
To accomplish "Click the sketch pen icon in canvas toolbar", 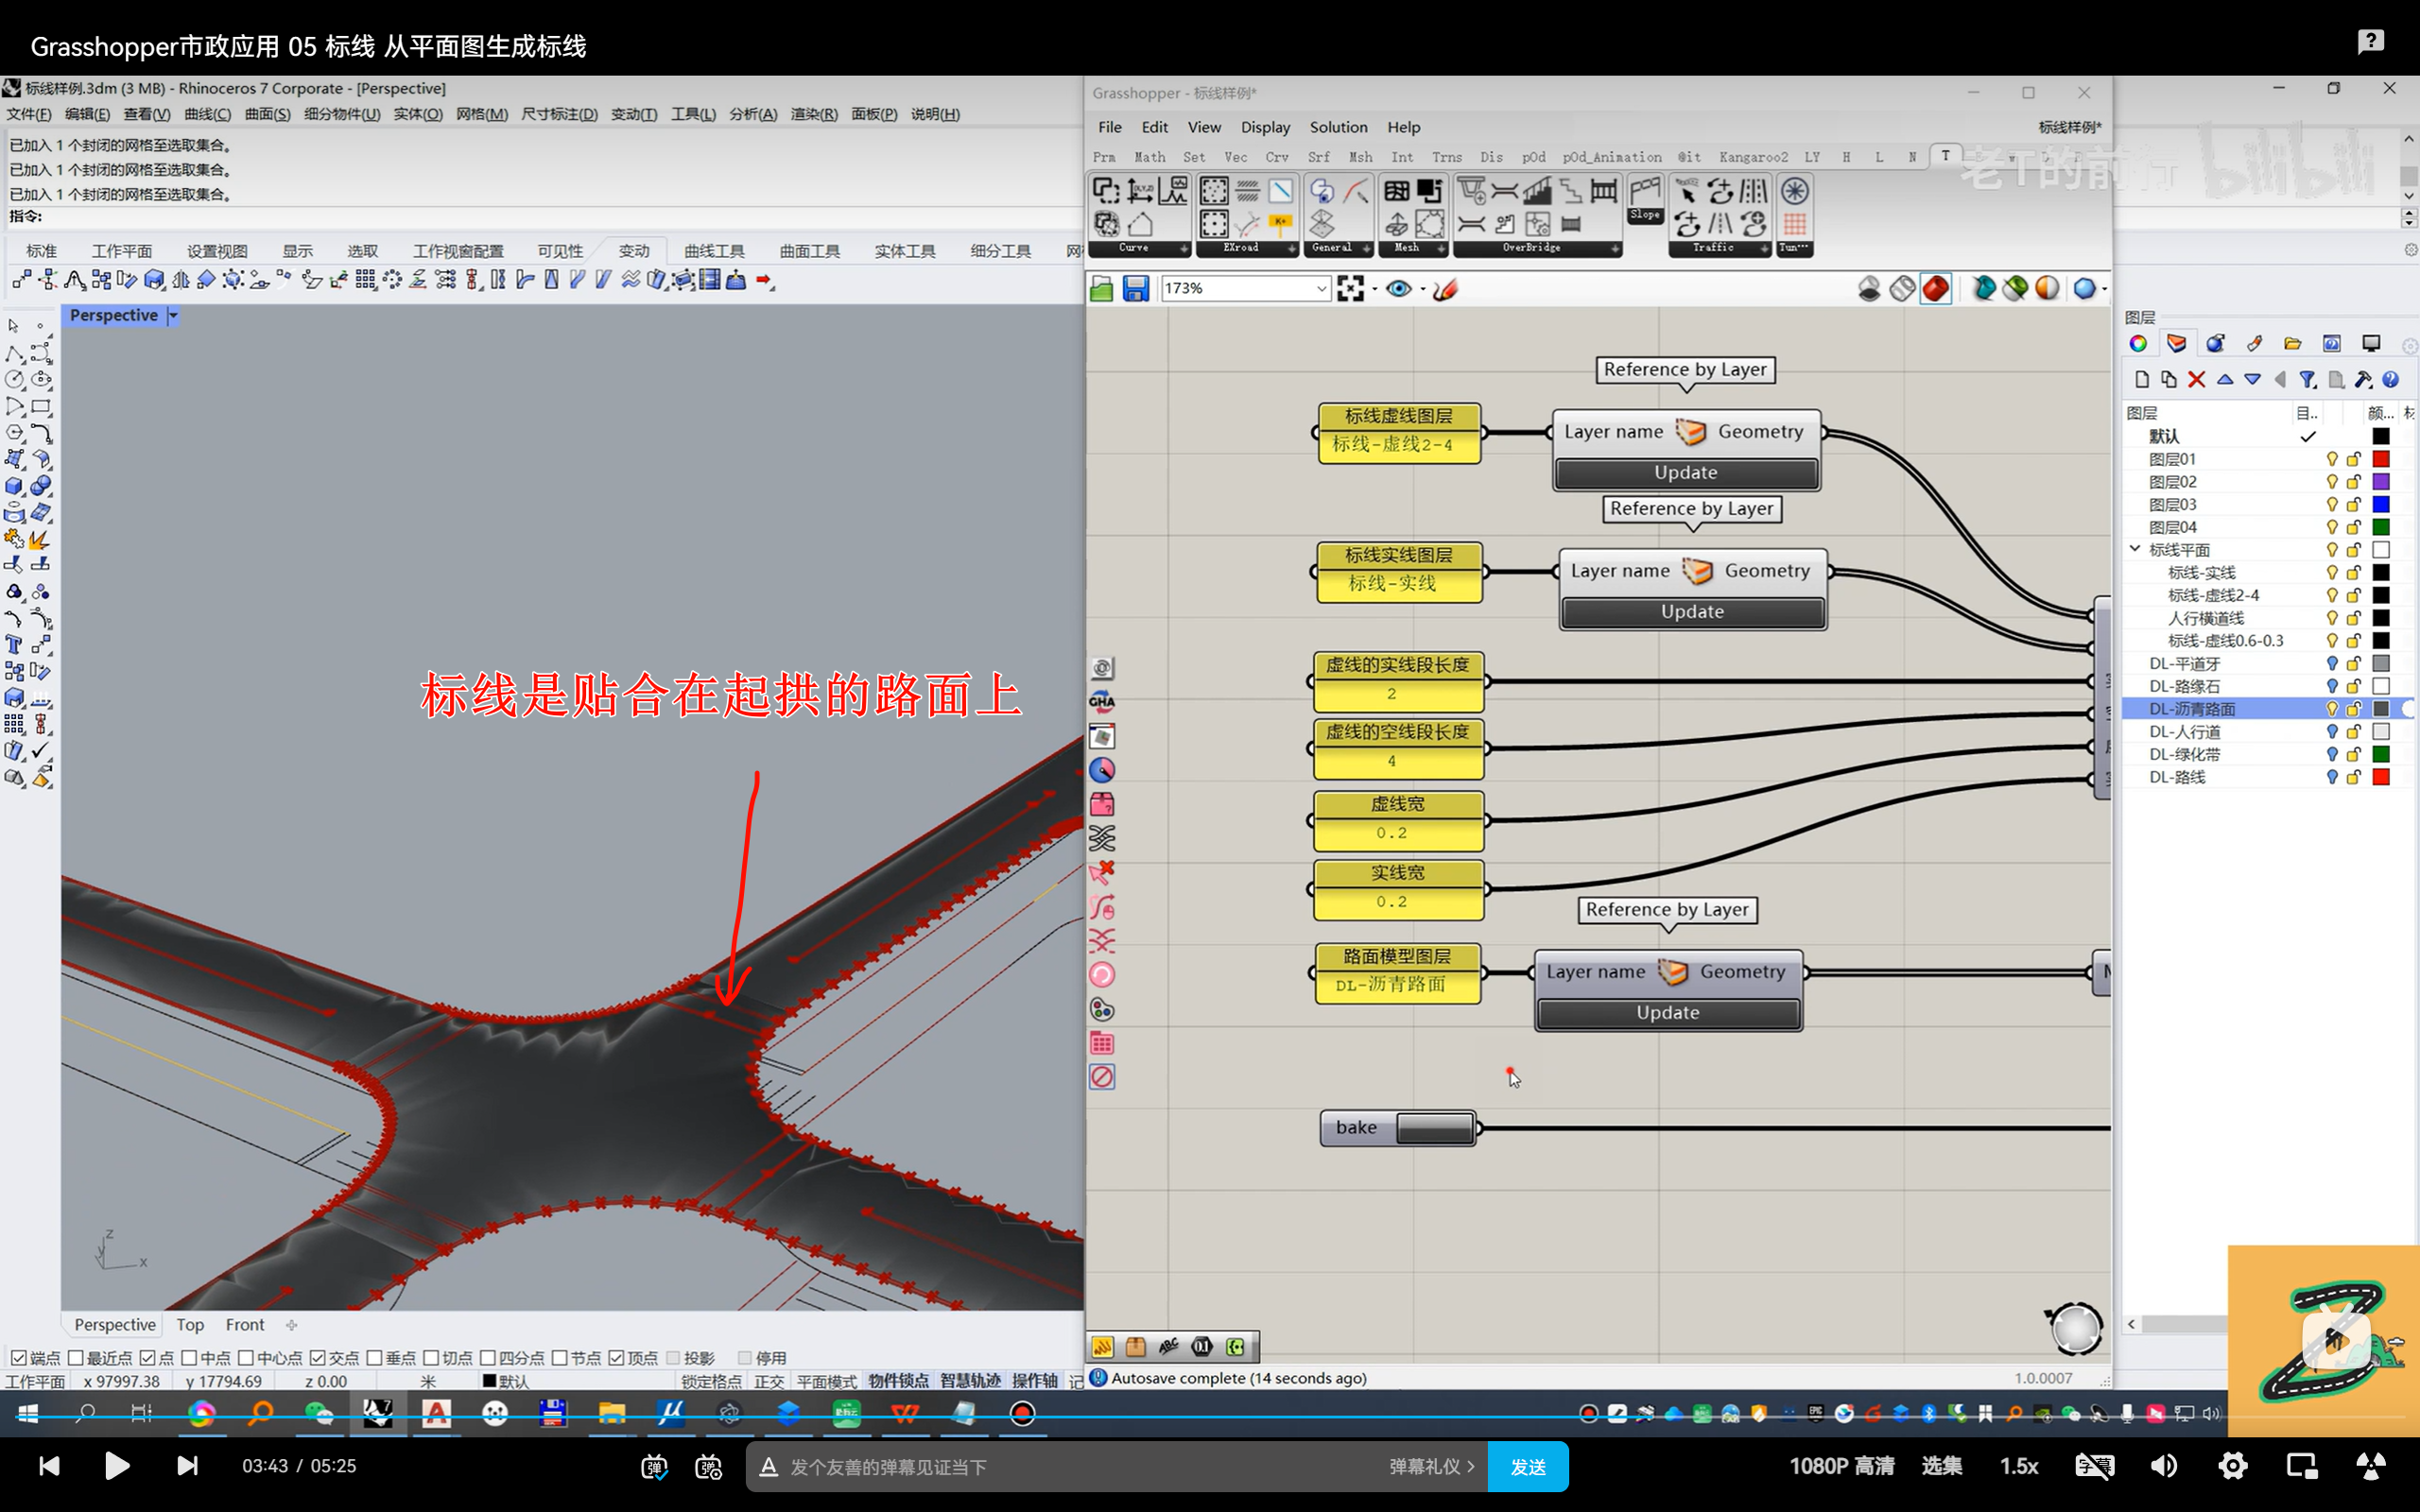I will pos(1445,289).
